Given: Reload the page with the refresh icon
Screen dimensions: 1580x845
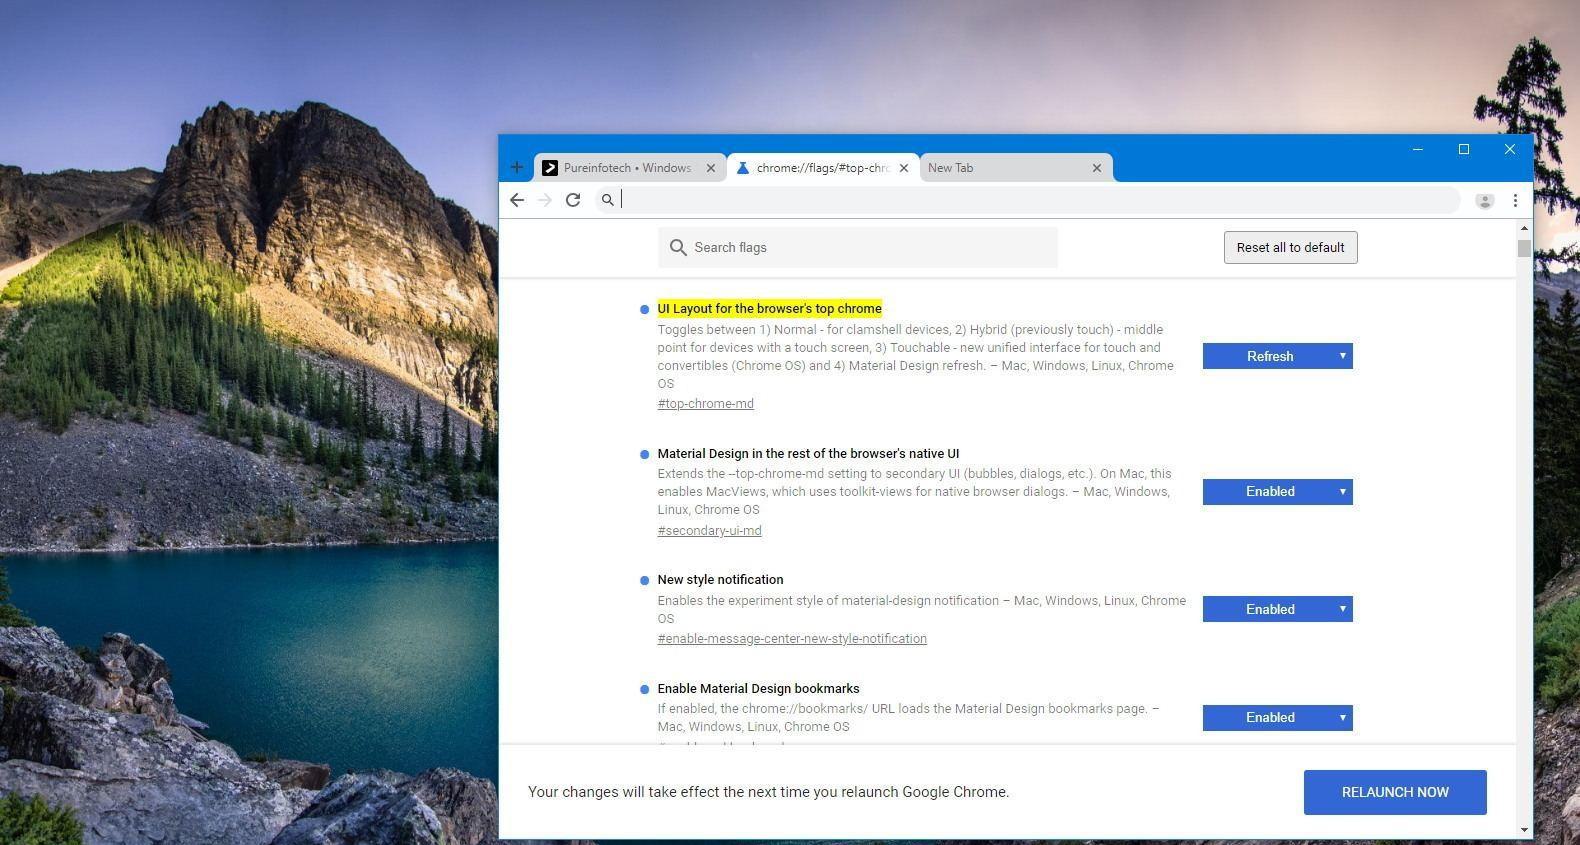Looking at the screenshot, I should (x=573, y=200).
